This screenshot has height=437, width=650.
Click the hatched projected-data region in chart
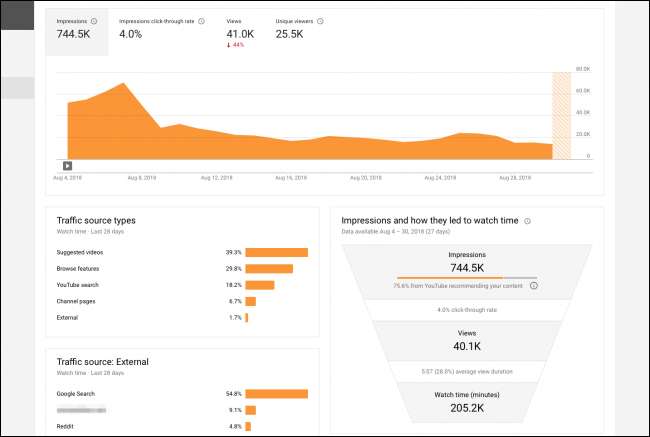[561, 115]
